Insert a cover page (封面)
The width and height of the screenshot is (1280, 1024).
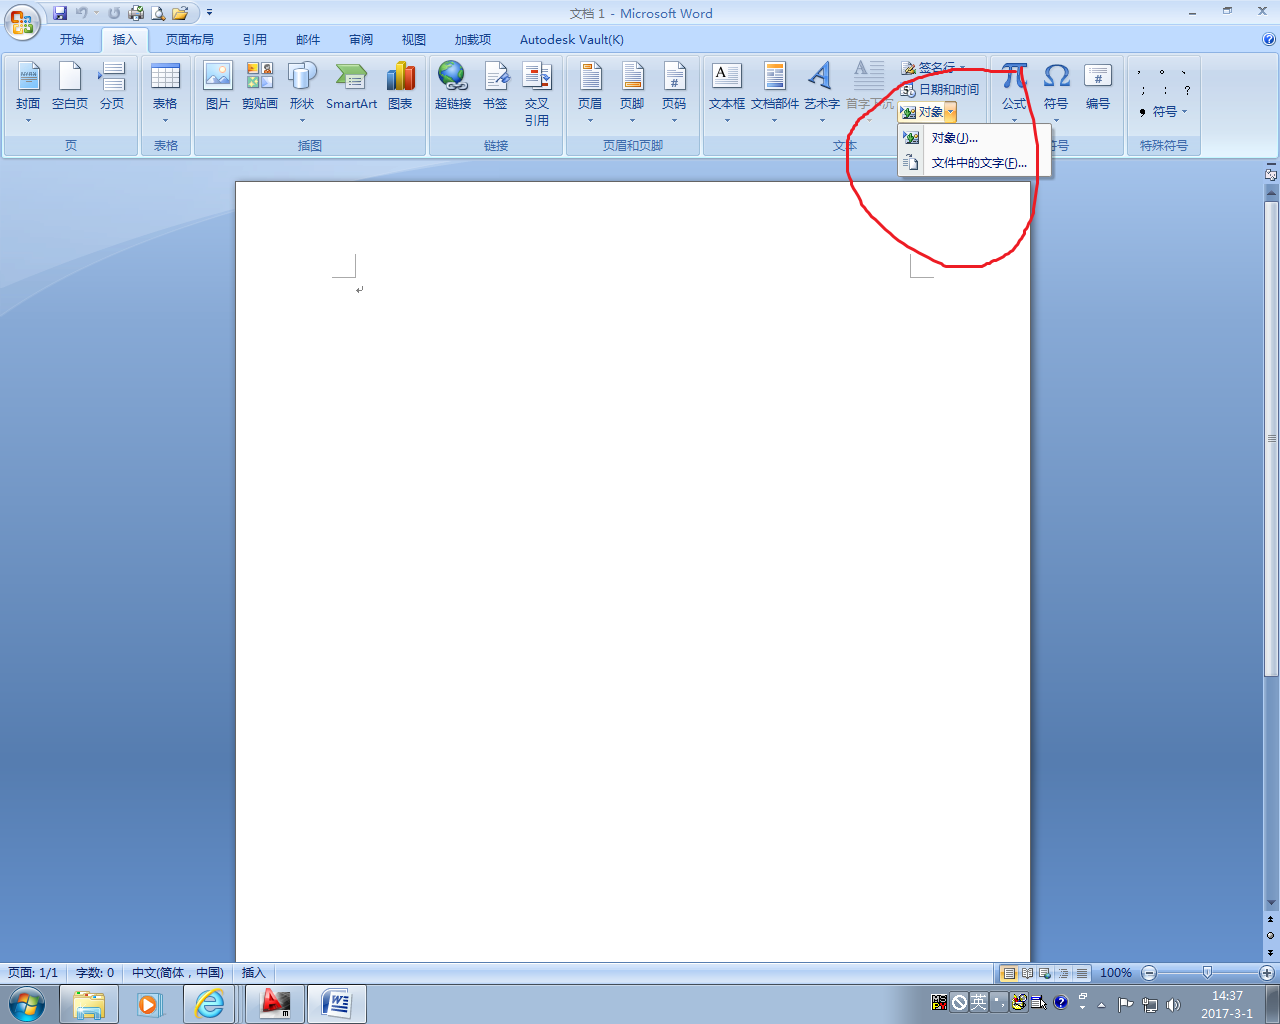(x=28, y=92)
